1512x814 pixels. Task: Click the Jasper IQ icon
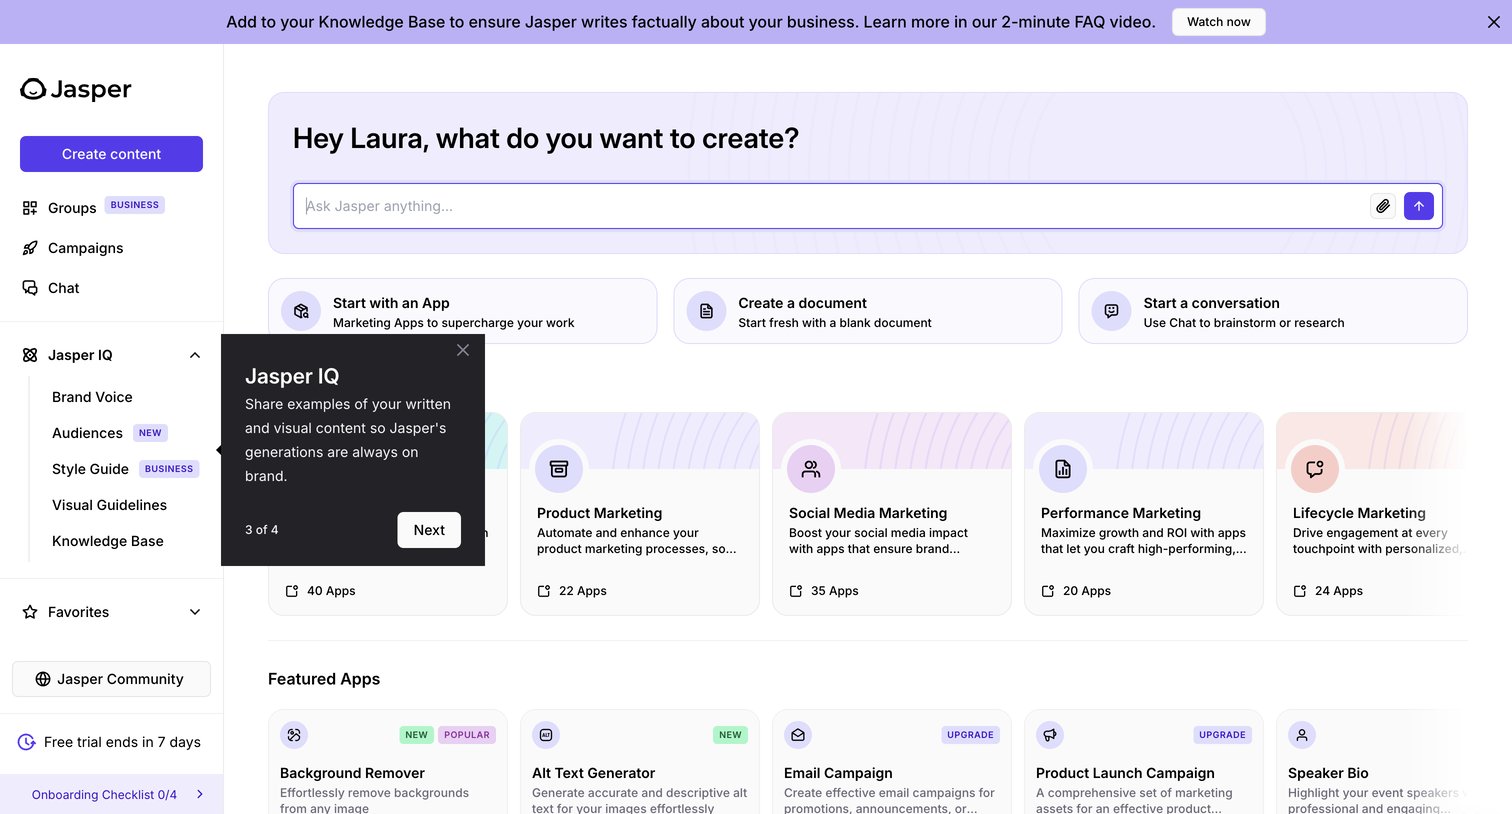(x=30, y=355)
